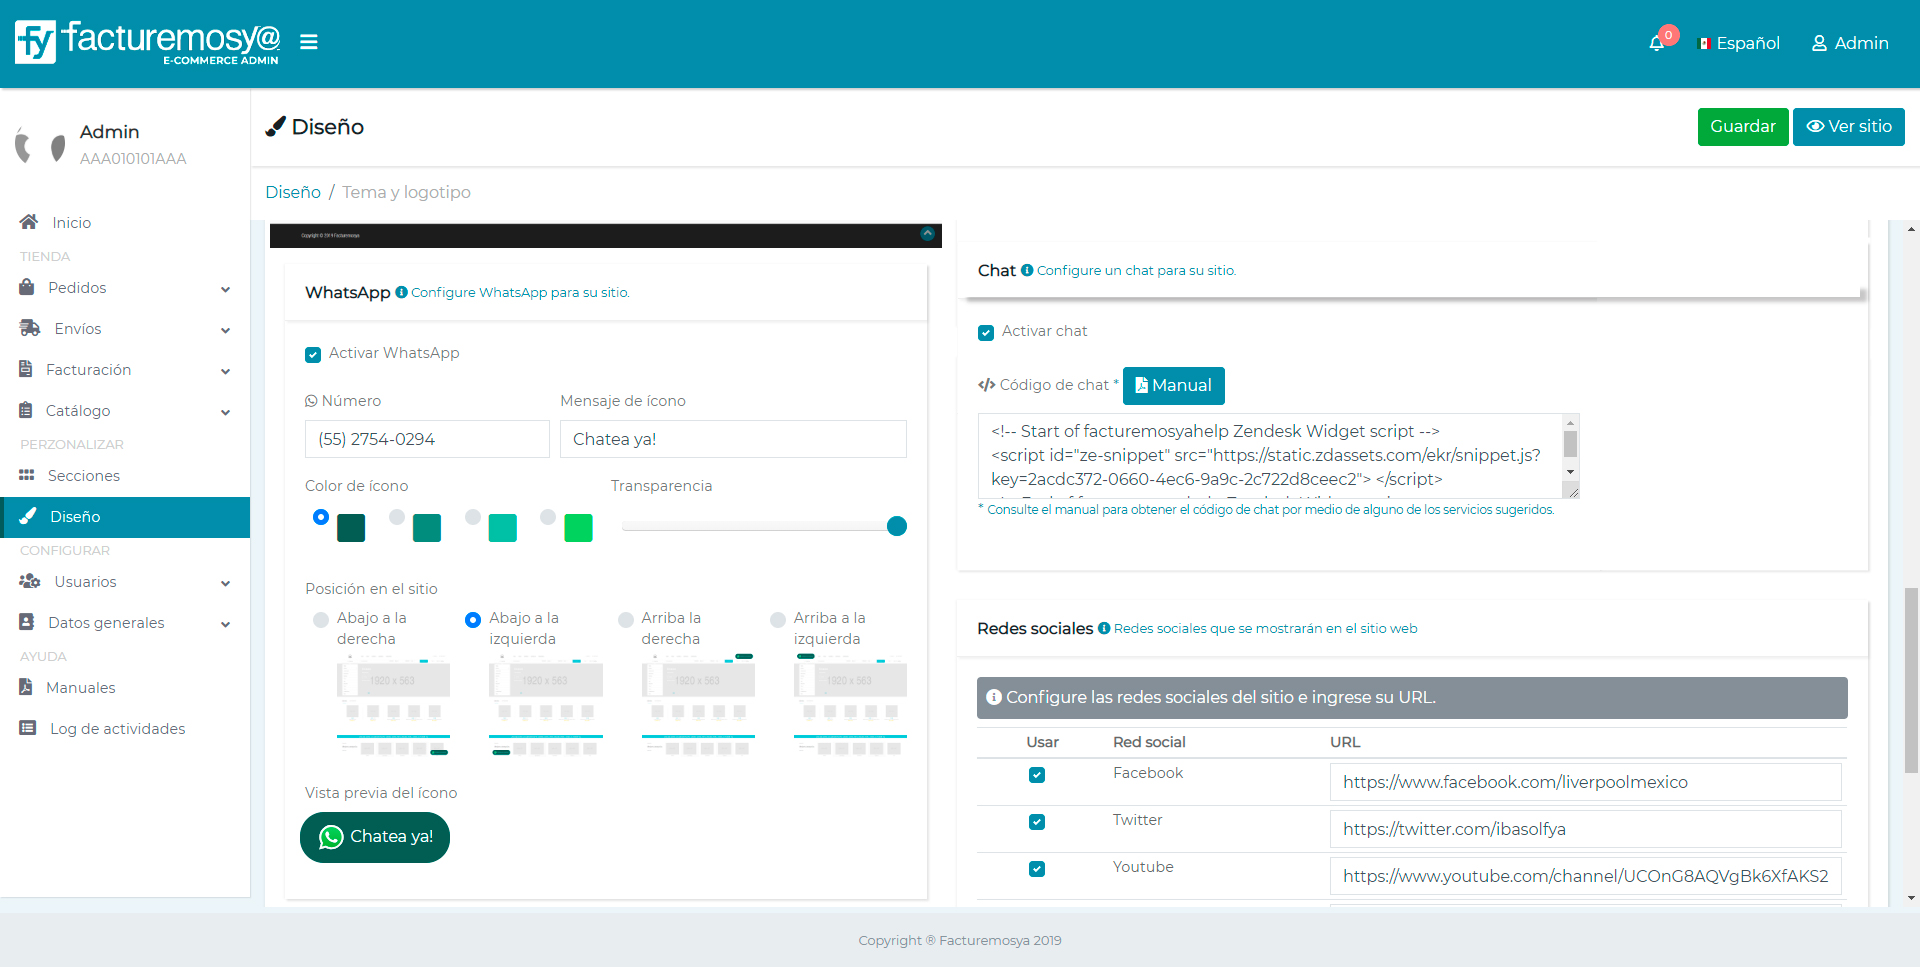Viewport: 1920px width, 967px height.
Task: Click the WhatsApp info icon
Action: click(x=401, y=292)
